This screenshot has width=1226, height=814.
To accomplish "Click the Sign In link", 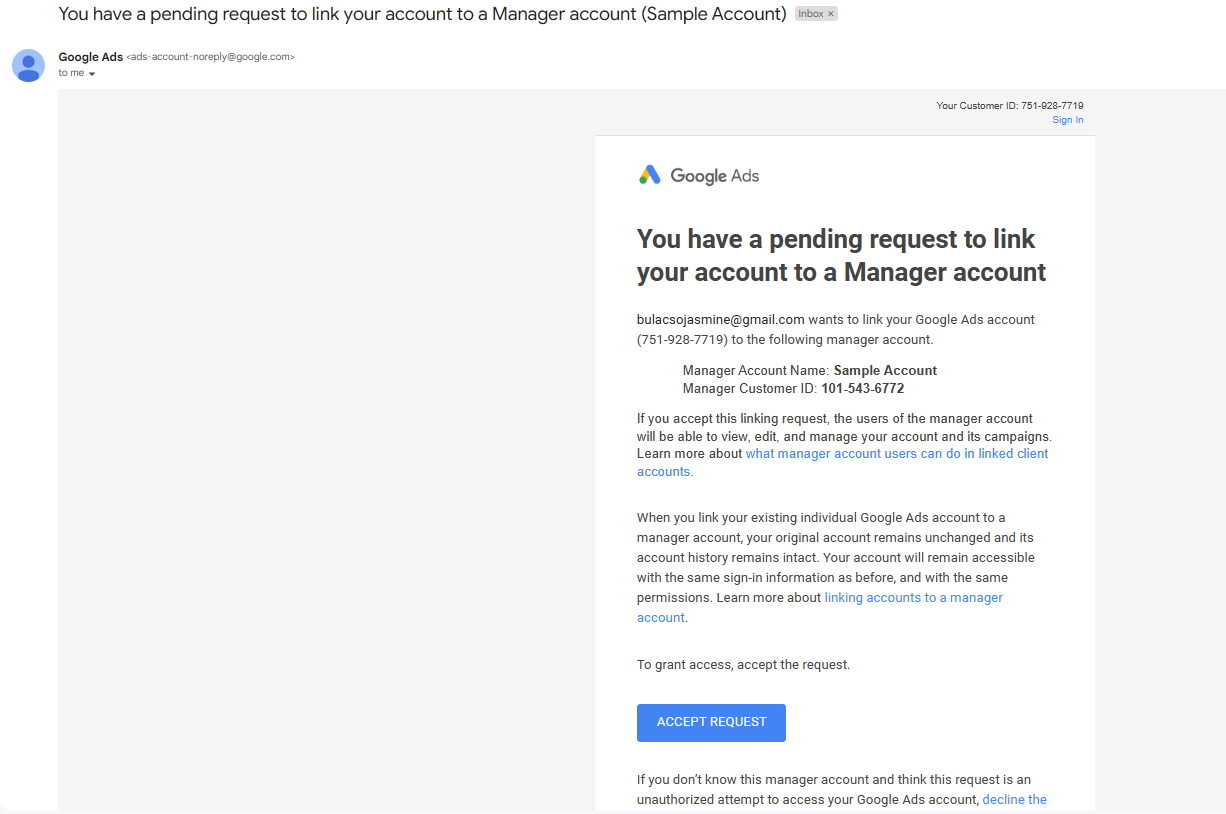I will pos(1067,120).
